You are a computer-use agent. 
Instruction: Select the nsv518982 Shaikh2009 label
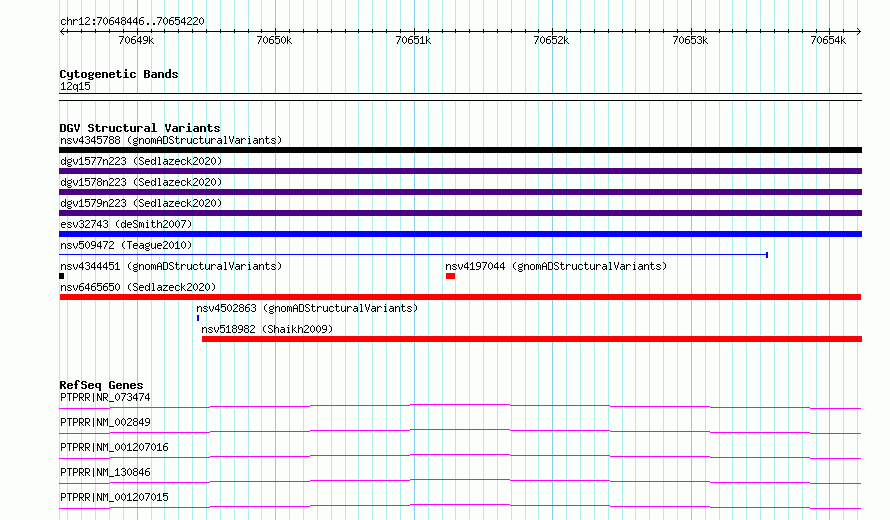click(x=267, y=329)
